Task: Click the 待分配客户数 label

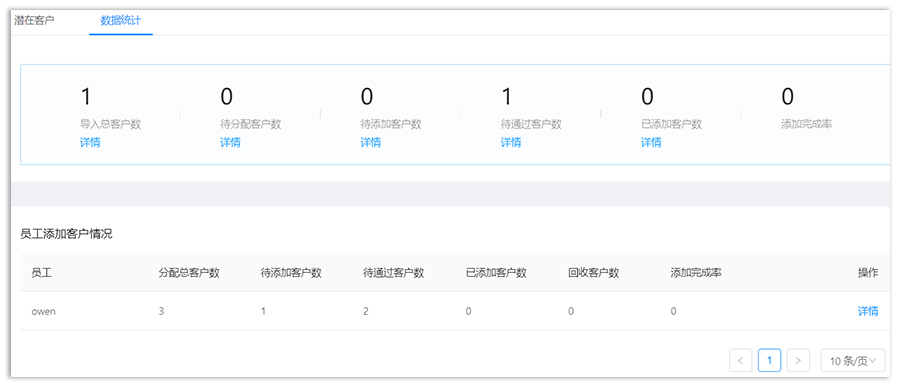Action: [x=251, y=124]
